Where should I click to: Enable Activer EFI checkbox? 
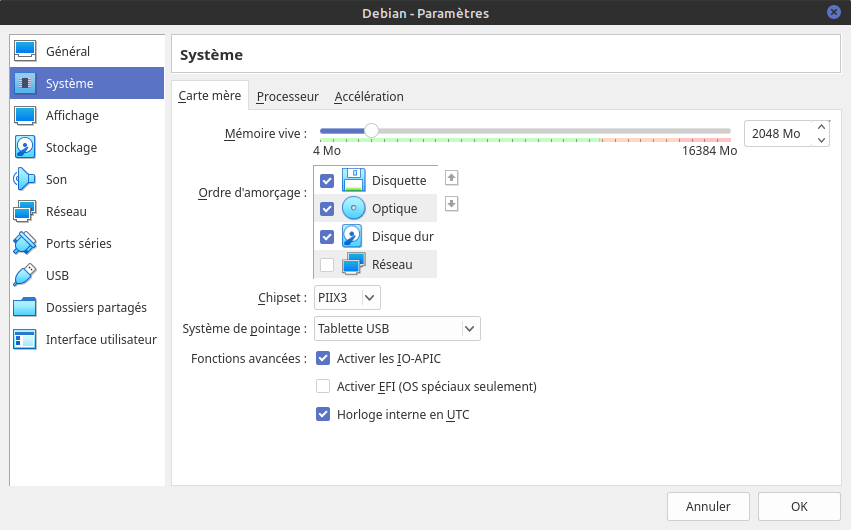[x=323, y=386]
